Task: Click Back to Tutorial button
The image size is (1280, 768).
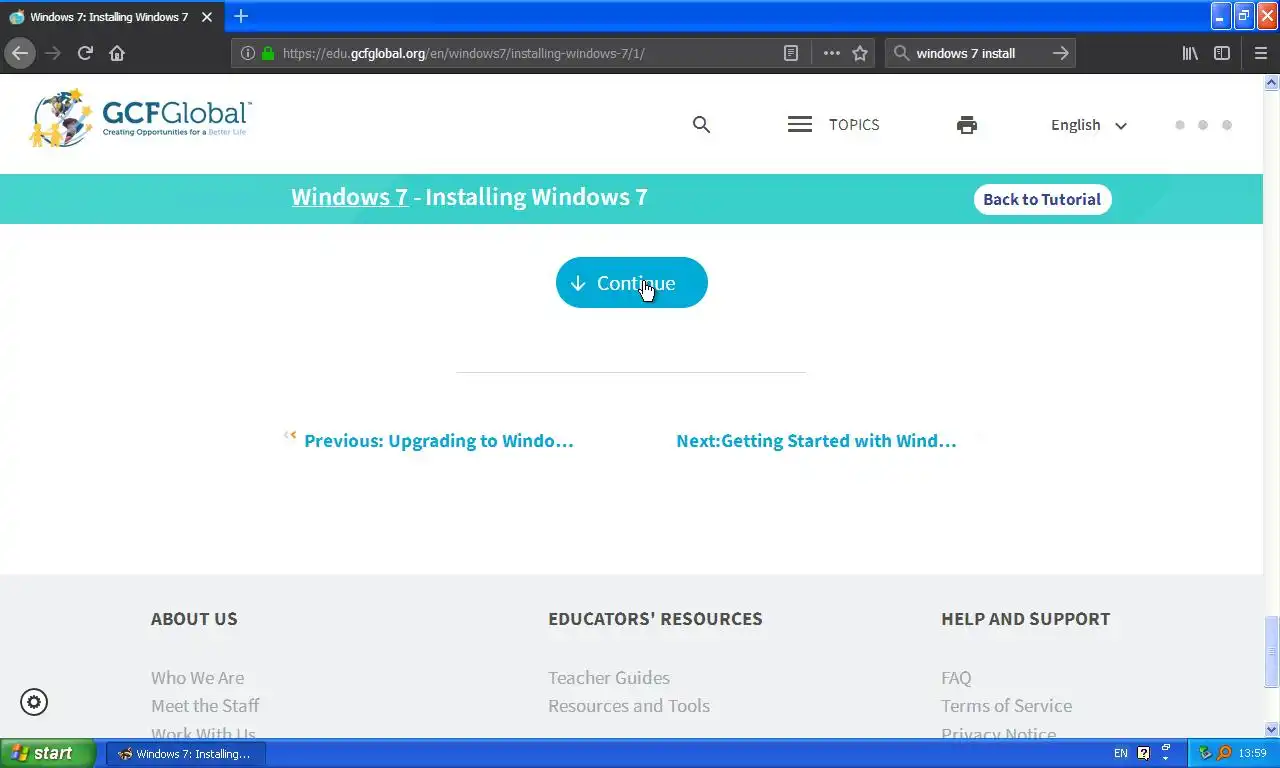Action: click(1042, 199)
